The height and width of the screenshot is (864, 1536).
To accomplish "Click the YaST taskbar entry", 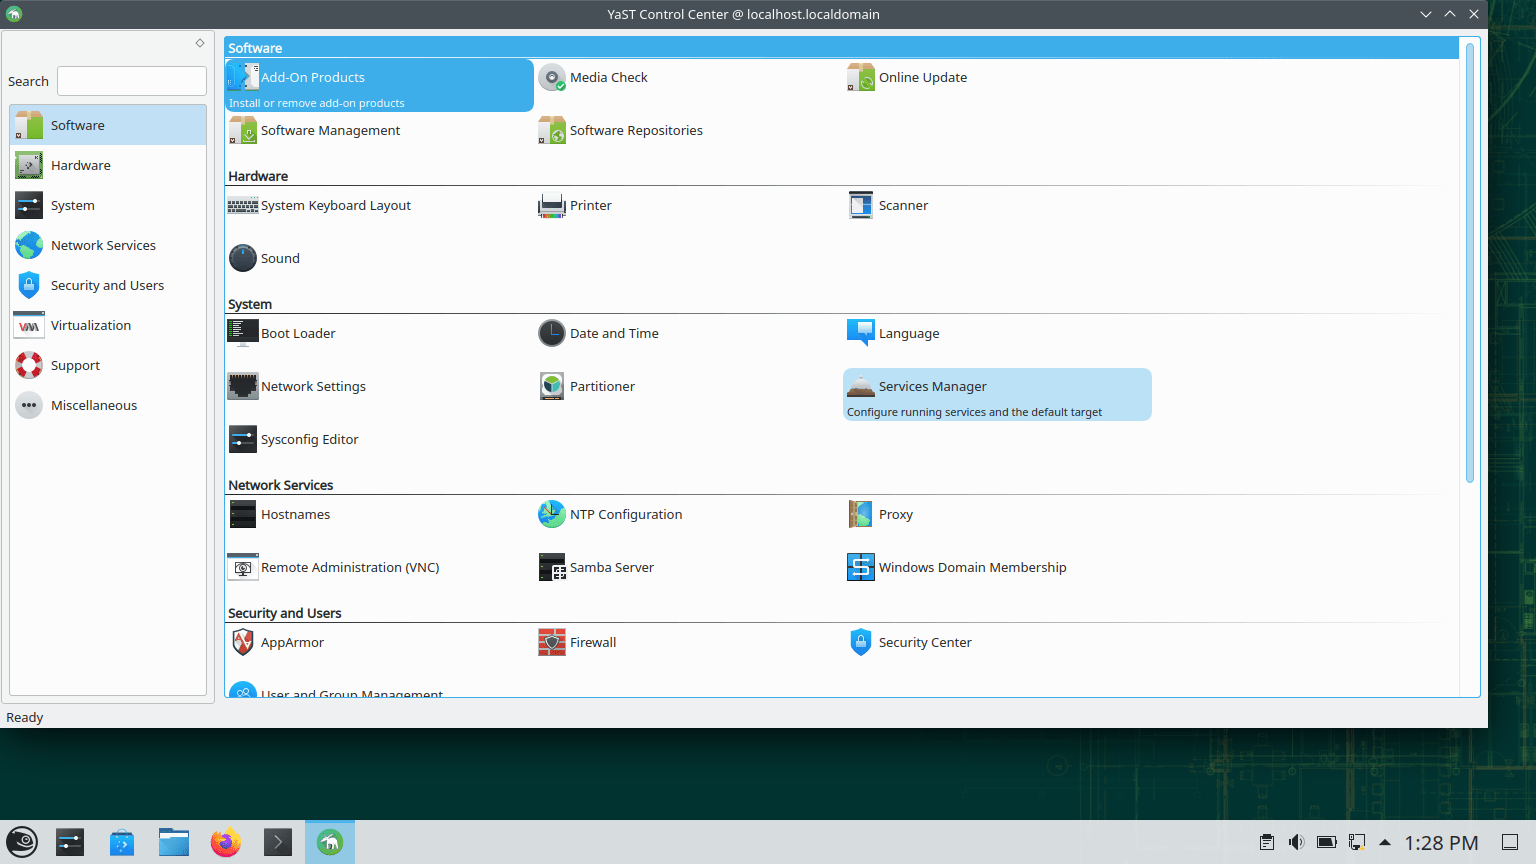I will click(x=330, y=842).
